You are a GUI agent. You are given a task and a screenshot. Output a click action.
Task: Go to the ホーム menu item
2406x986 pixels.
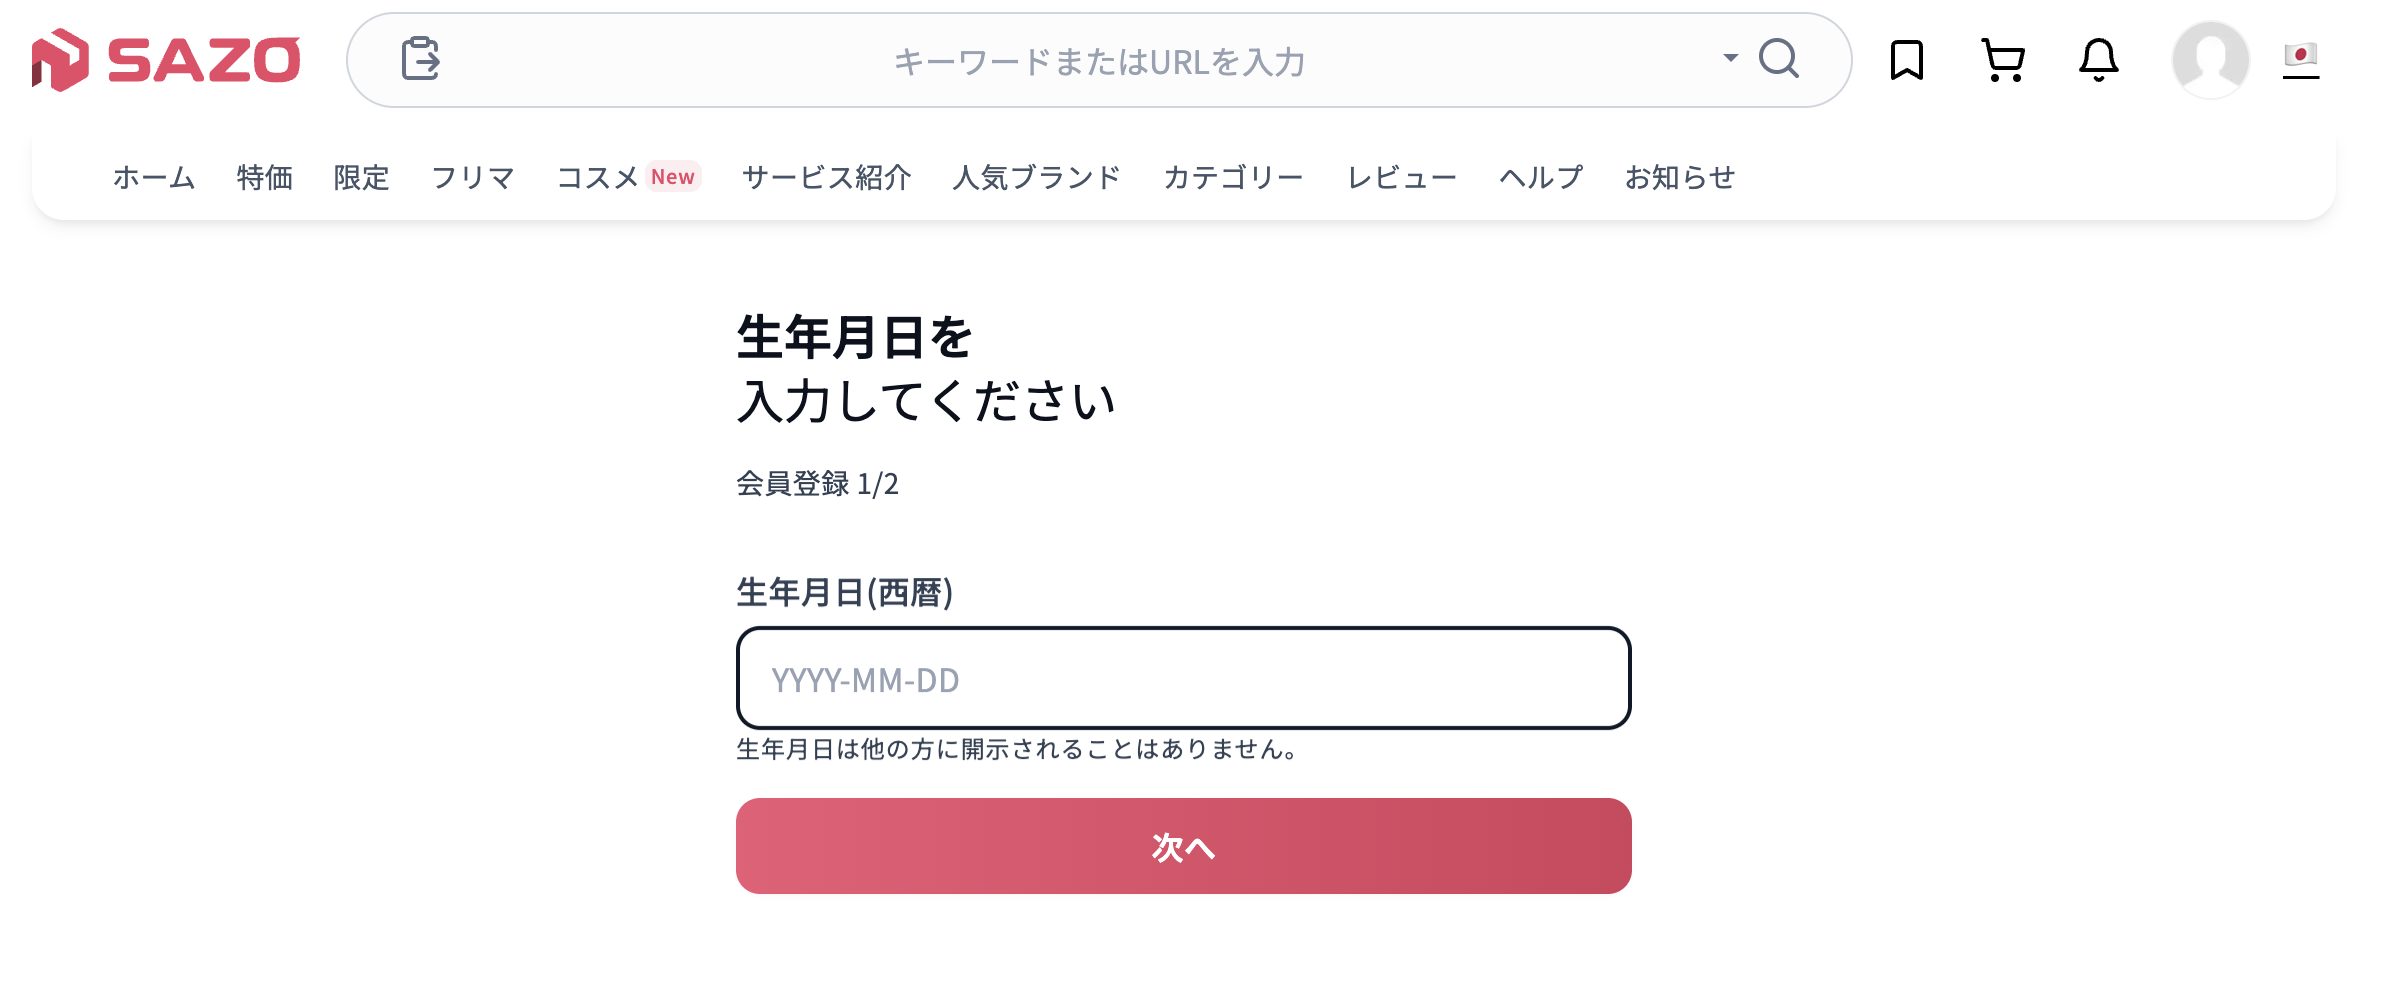coord(154,177)
